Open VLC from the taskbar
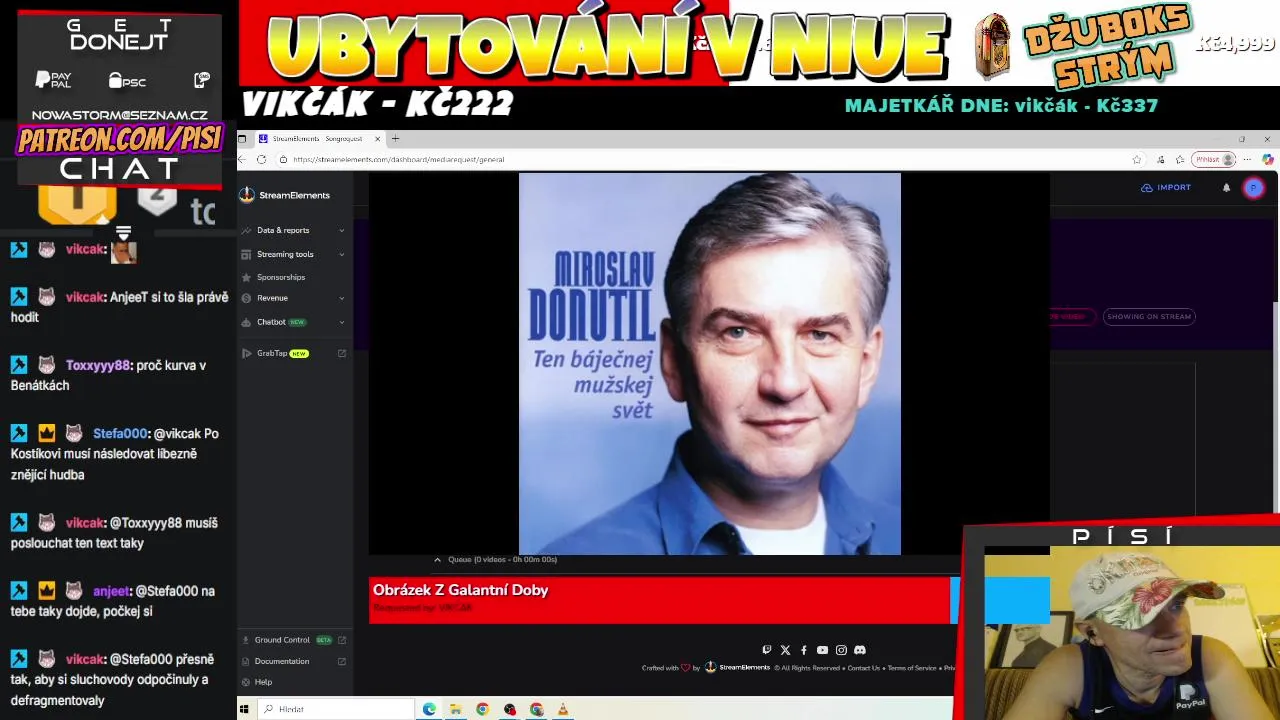Viewport: 1280px width, 720px height. 563,709
